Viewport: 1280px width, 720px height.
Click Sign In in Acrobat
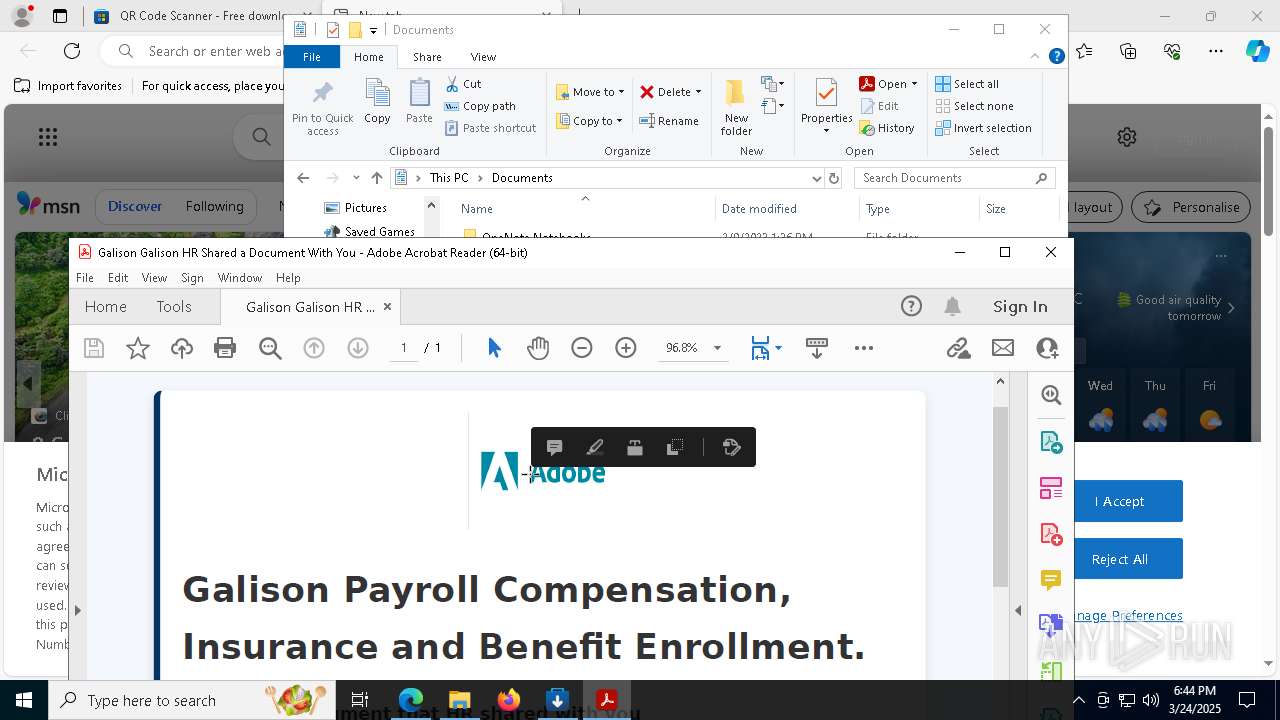(1020, 307)
